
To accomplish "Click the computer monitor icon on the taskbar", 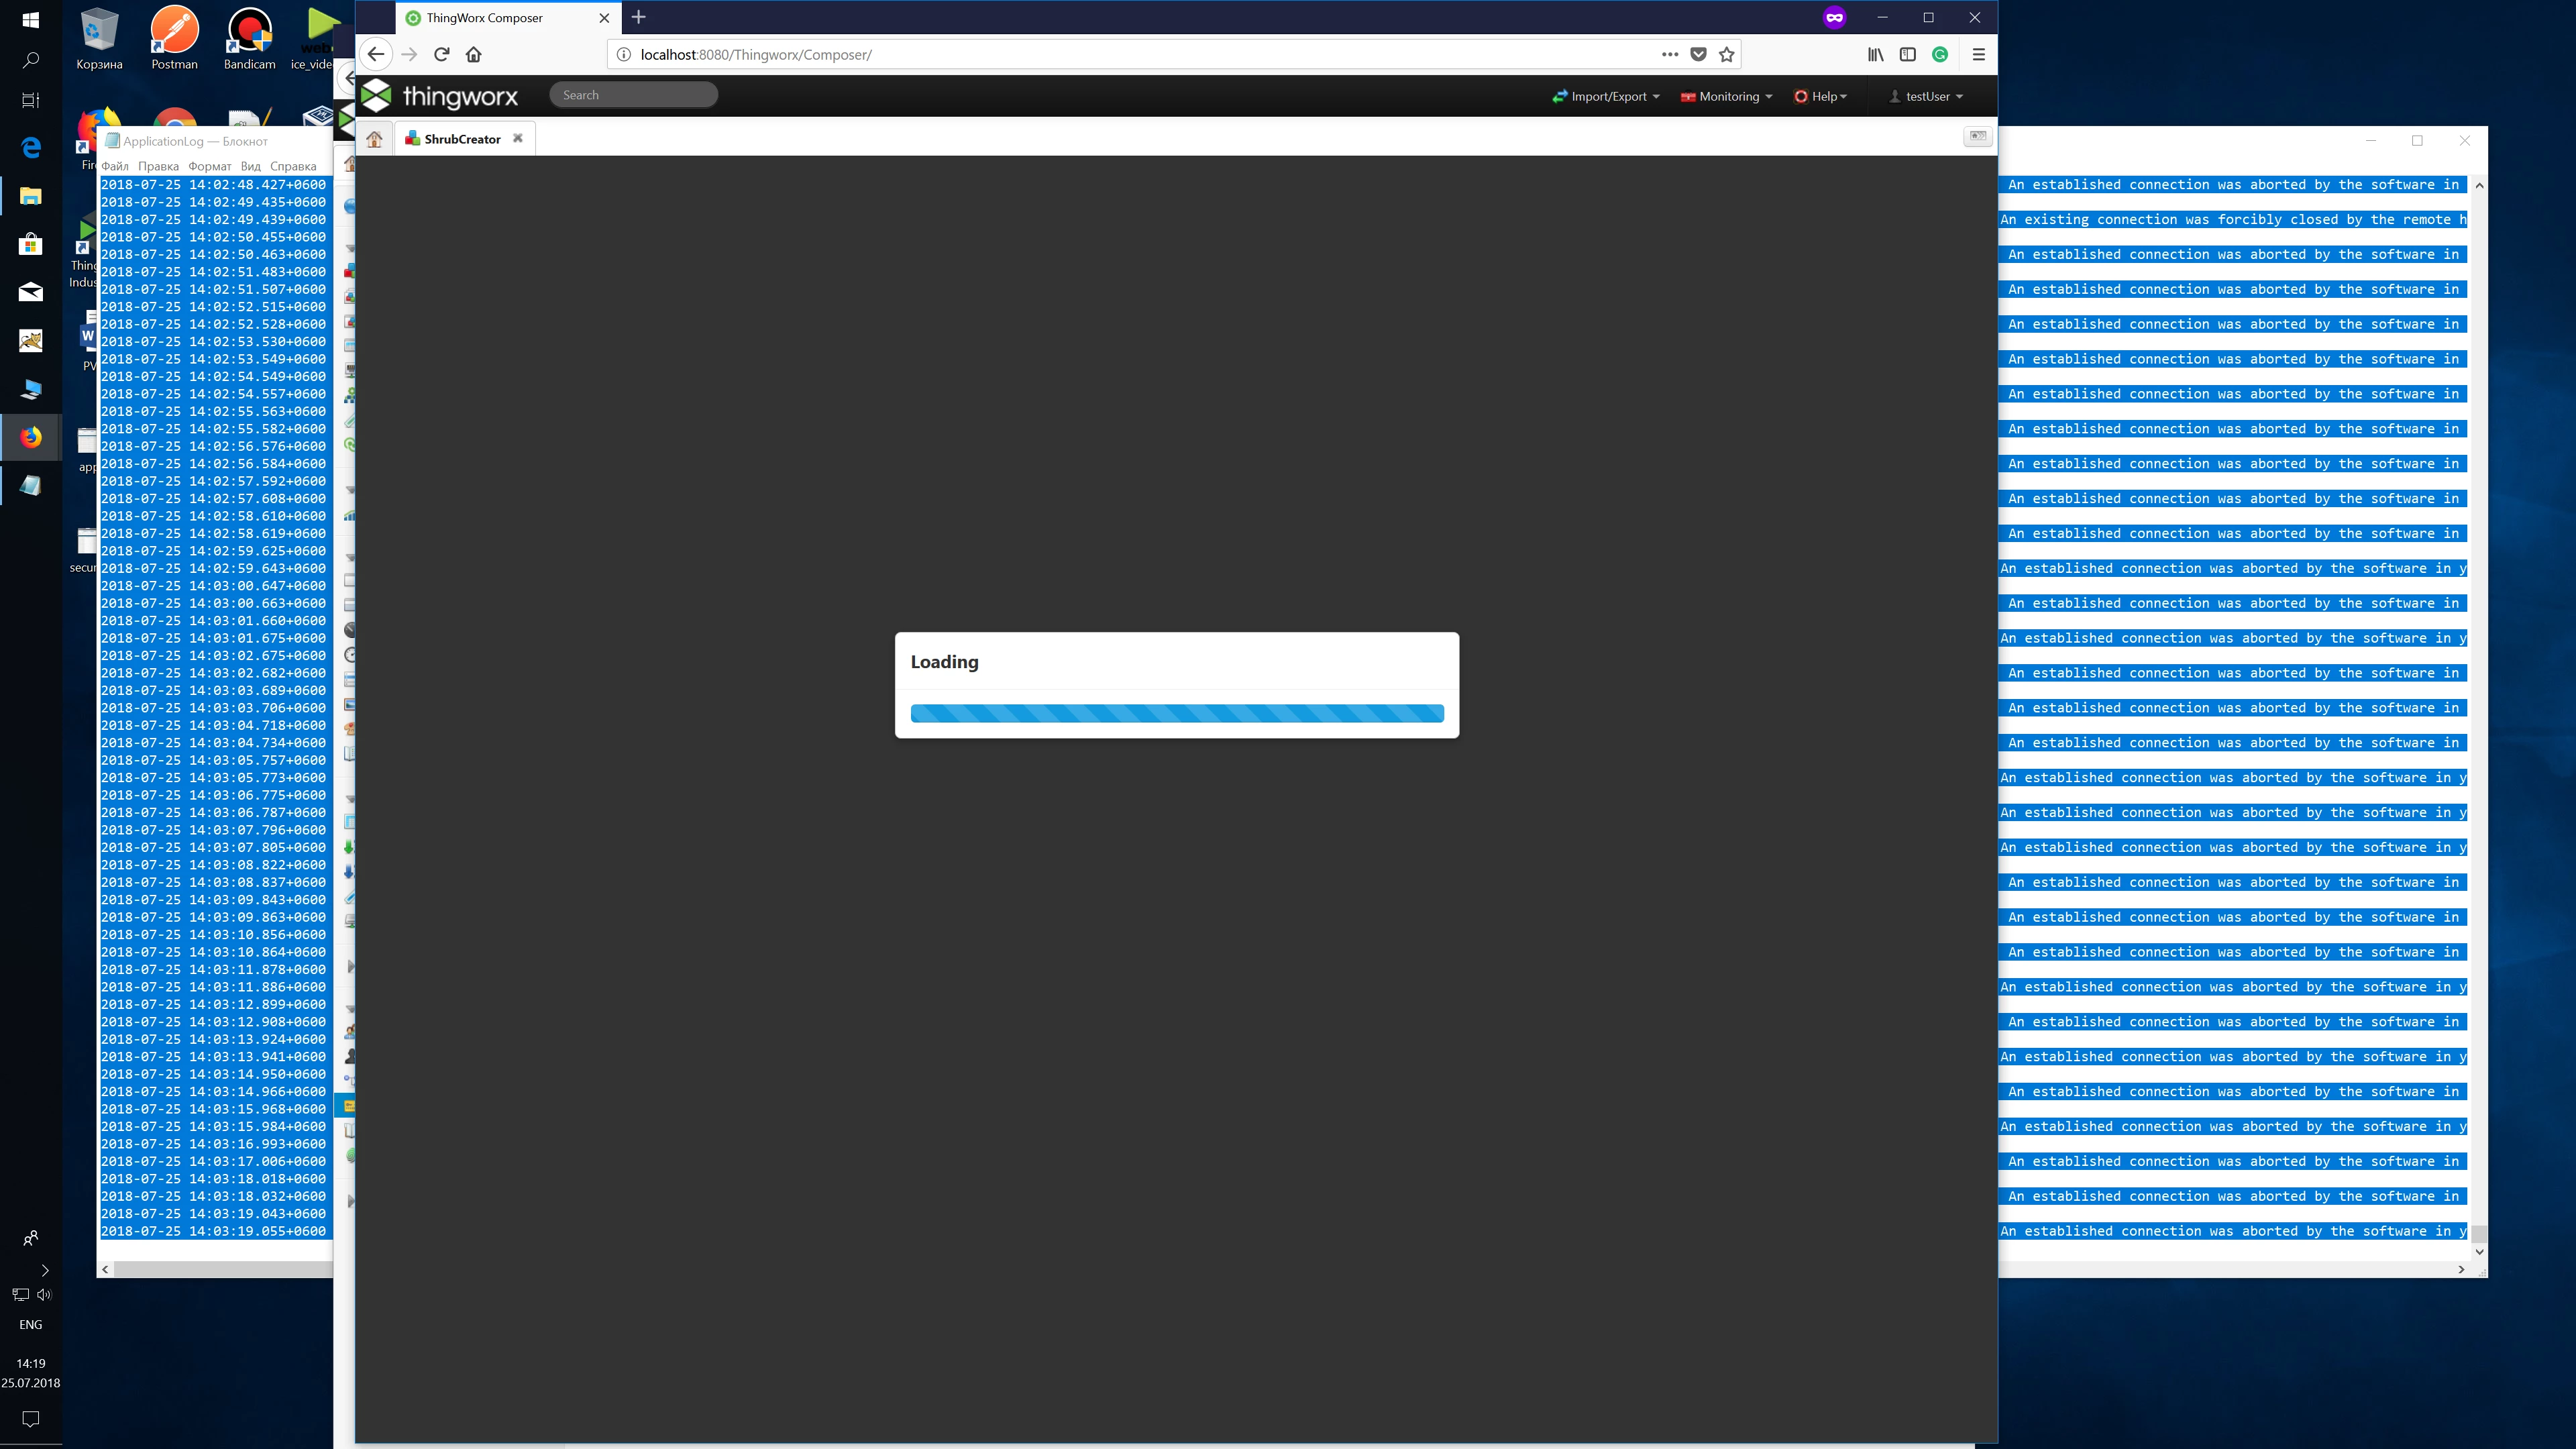I will pyautogui.click(x=31, y=389).
